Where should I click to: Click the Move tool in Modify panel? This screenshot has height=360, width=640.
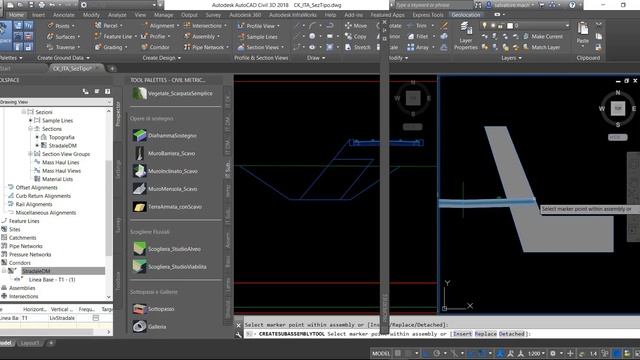[356, 25]
